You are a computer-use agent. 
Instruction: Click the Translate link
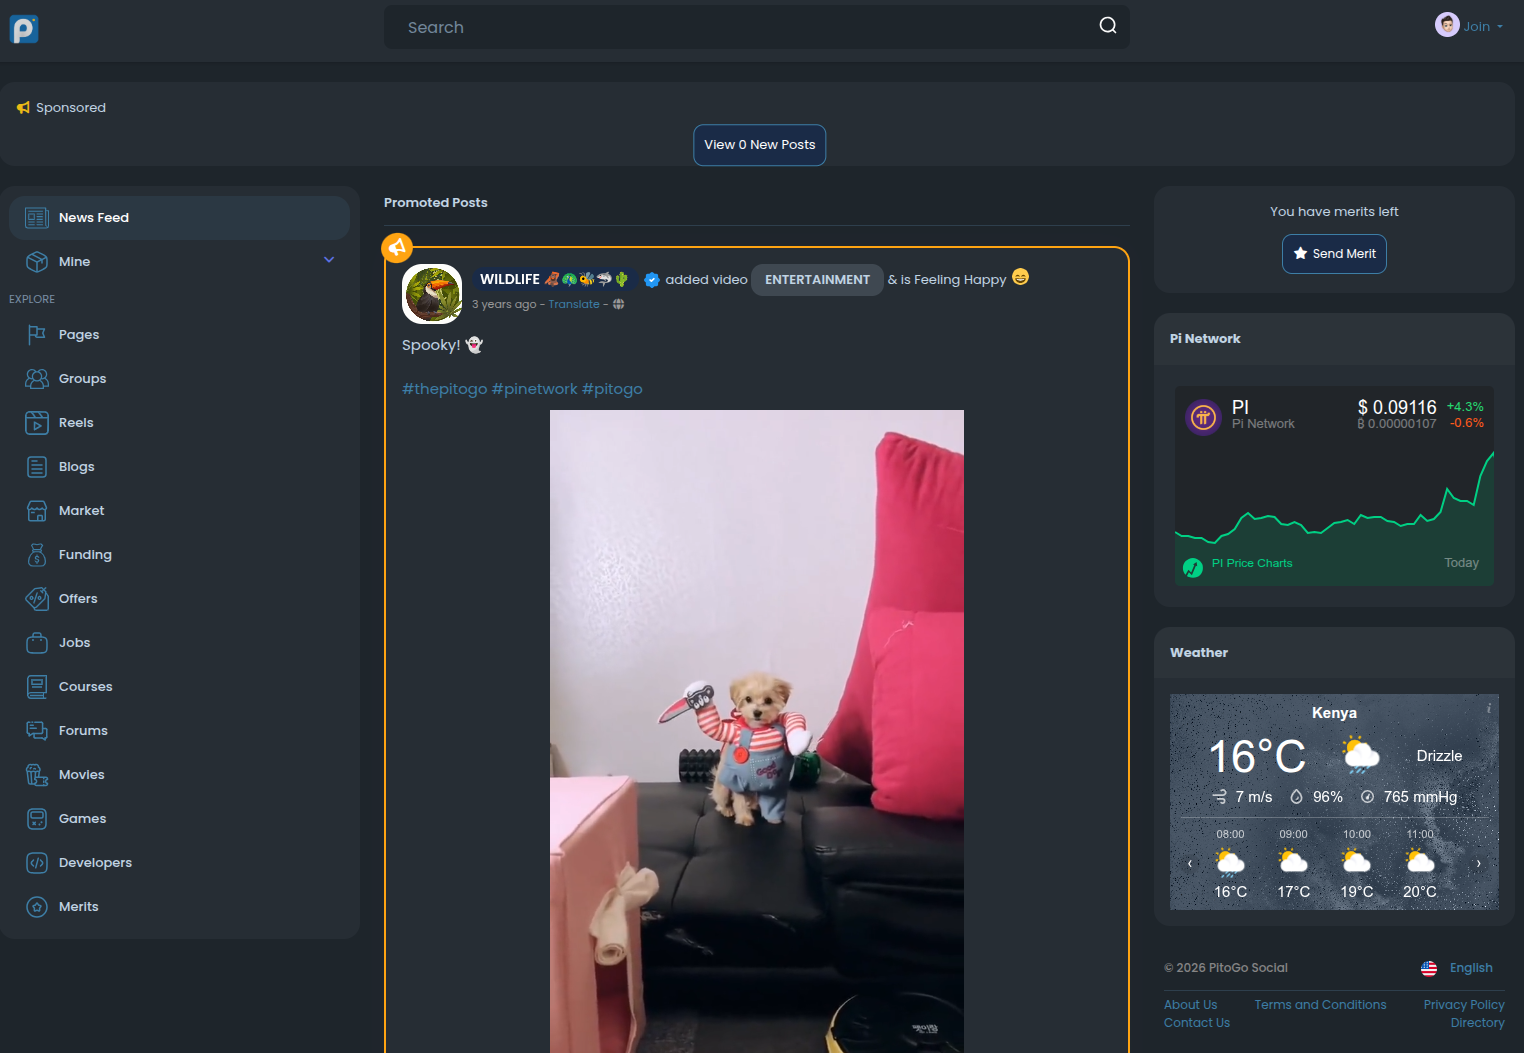[574, 305]
